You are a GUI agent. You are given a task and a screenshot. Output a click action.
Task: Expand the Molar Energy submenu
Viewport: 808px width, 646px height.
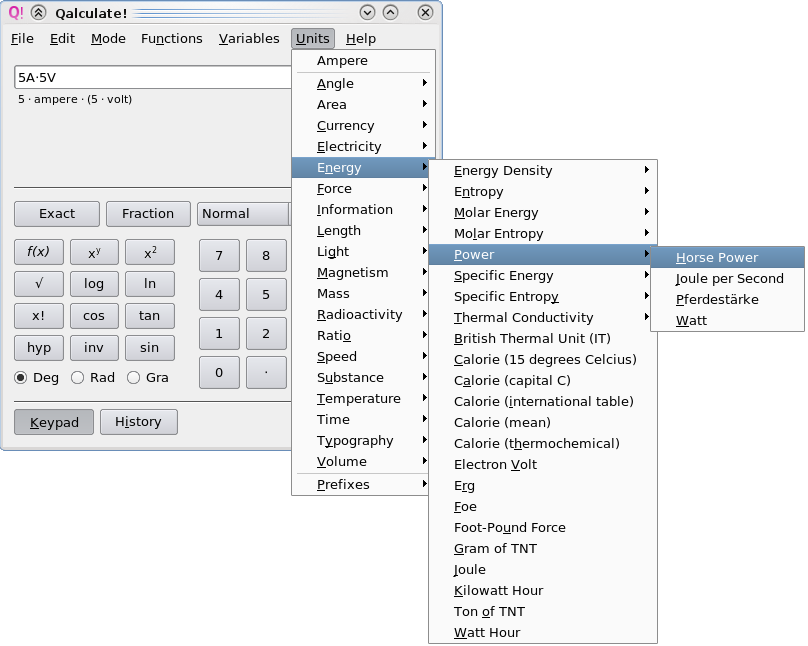click(543, 213)
